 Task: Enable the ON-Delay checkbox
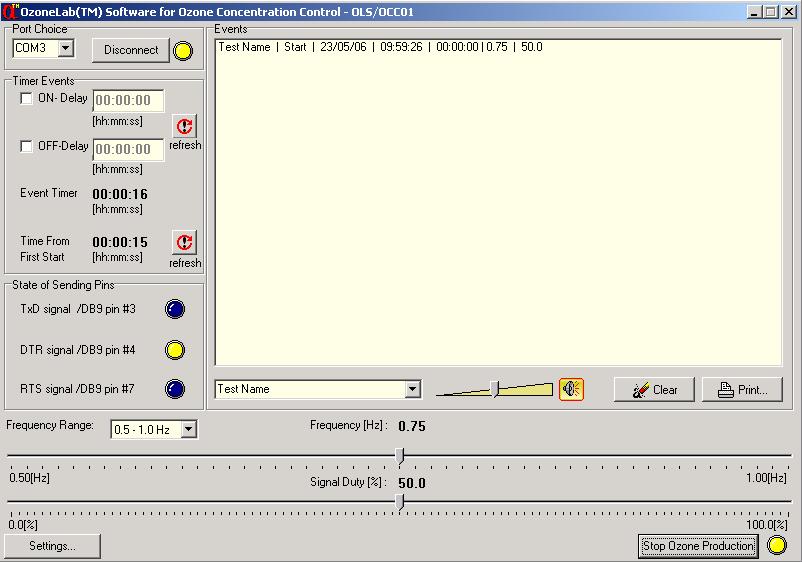pyautogui.click(x=26, y=98)
